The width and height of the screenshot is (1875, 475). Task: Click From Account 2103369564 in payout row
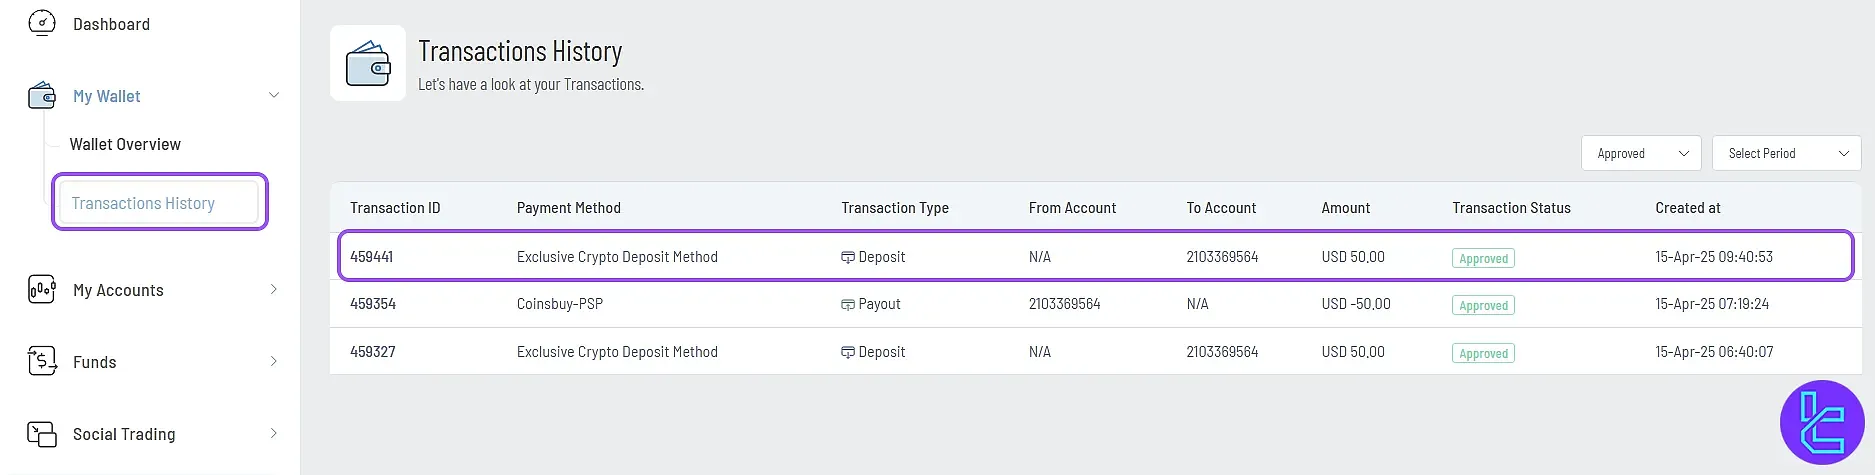pyautogui.click(x=1065, y=304)
